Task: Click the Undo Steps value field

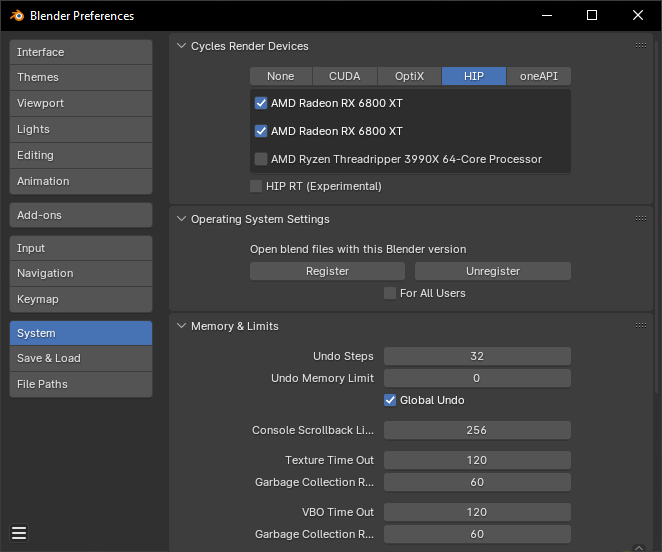Action: pos(477,356)
